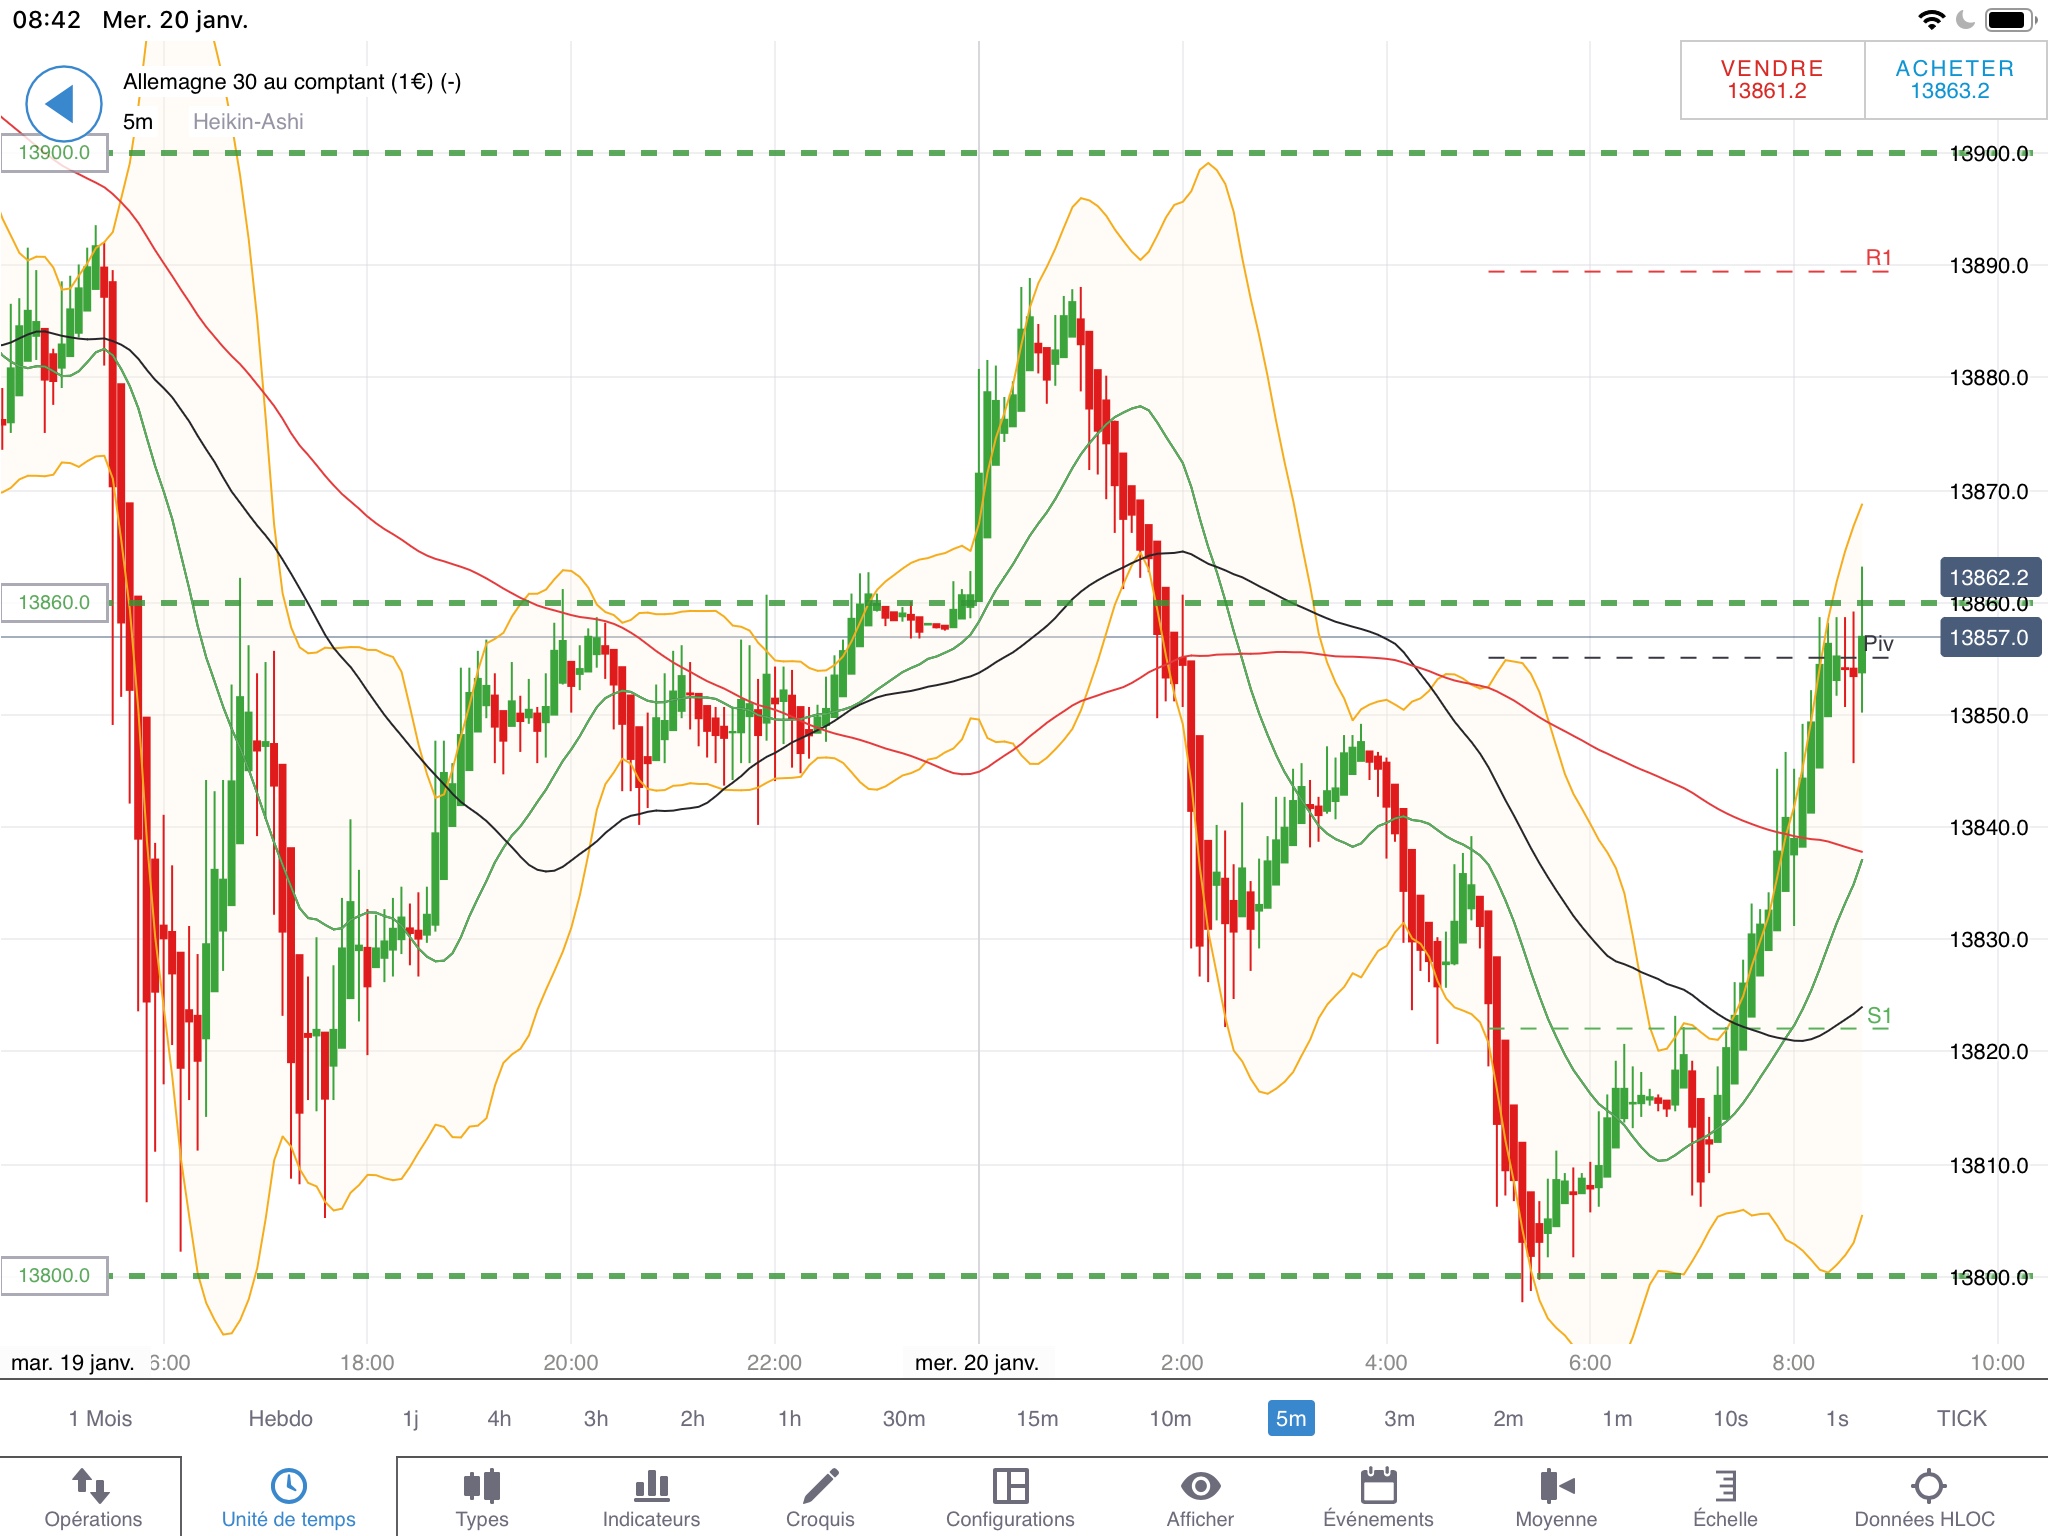2048x1536 pixels.
Task: Select the TICK timeframe option
Action: [x=1961, y=1418]
